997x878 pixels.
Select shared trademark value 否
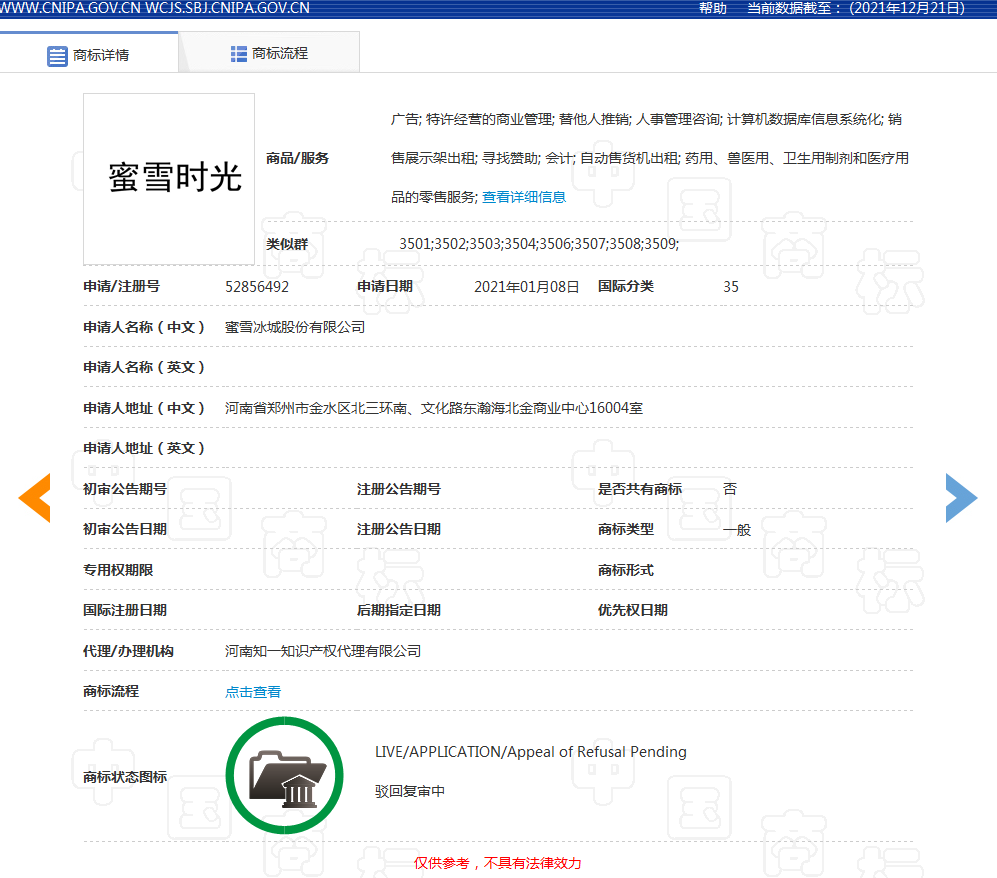[730, 489]
